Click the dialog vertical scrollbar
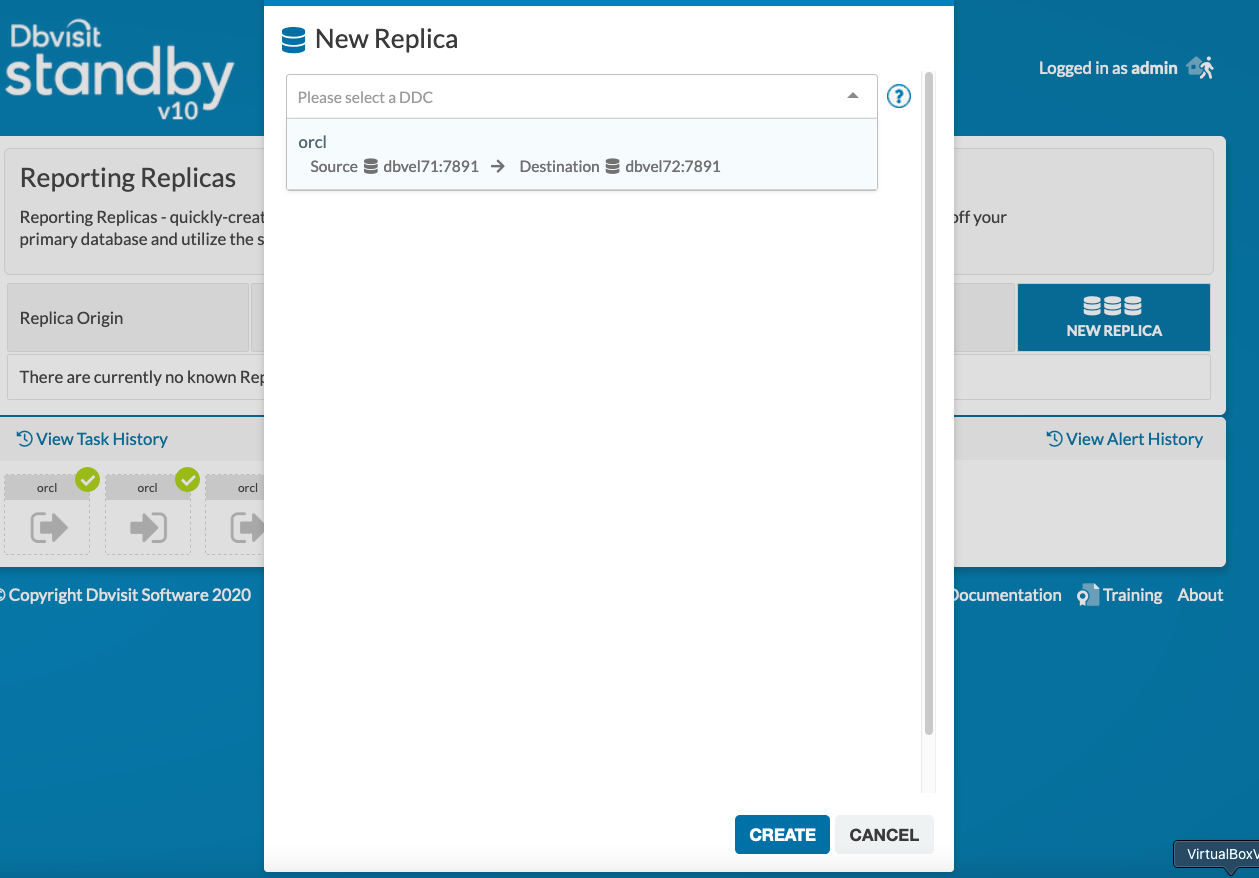This screenshot has height=878, width=1259. pos(929,403)
